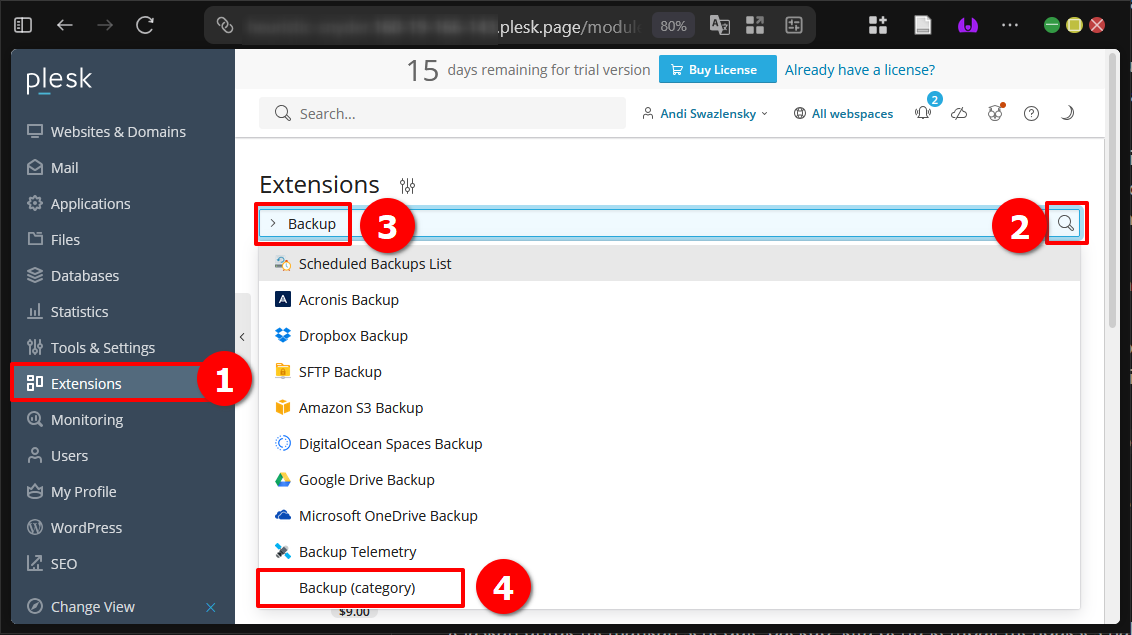Click the magnifier to search extensions
This screenshot has height=635, width=1132.
1065,223
